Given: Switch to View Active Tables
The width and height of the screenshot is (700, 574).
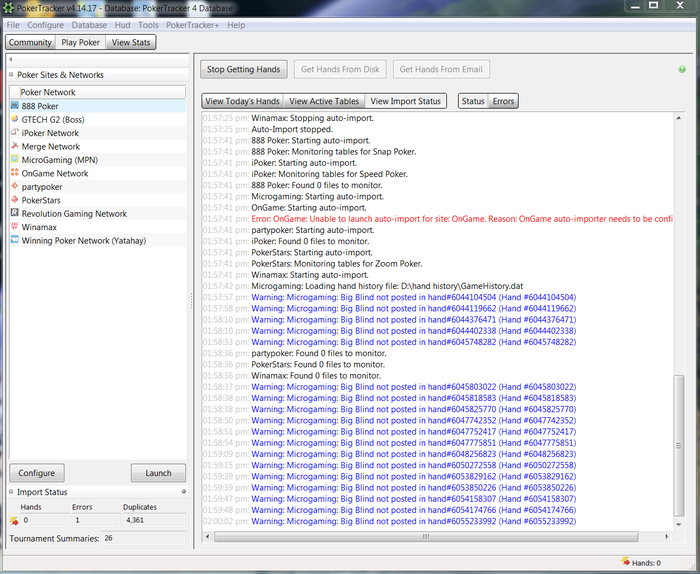Looking at the screenshot, I should pos(324,101).
